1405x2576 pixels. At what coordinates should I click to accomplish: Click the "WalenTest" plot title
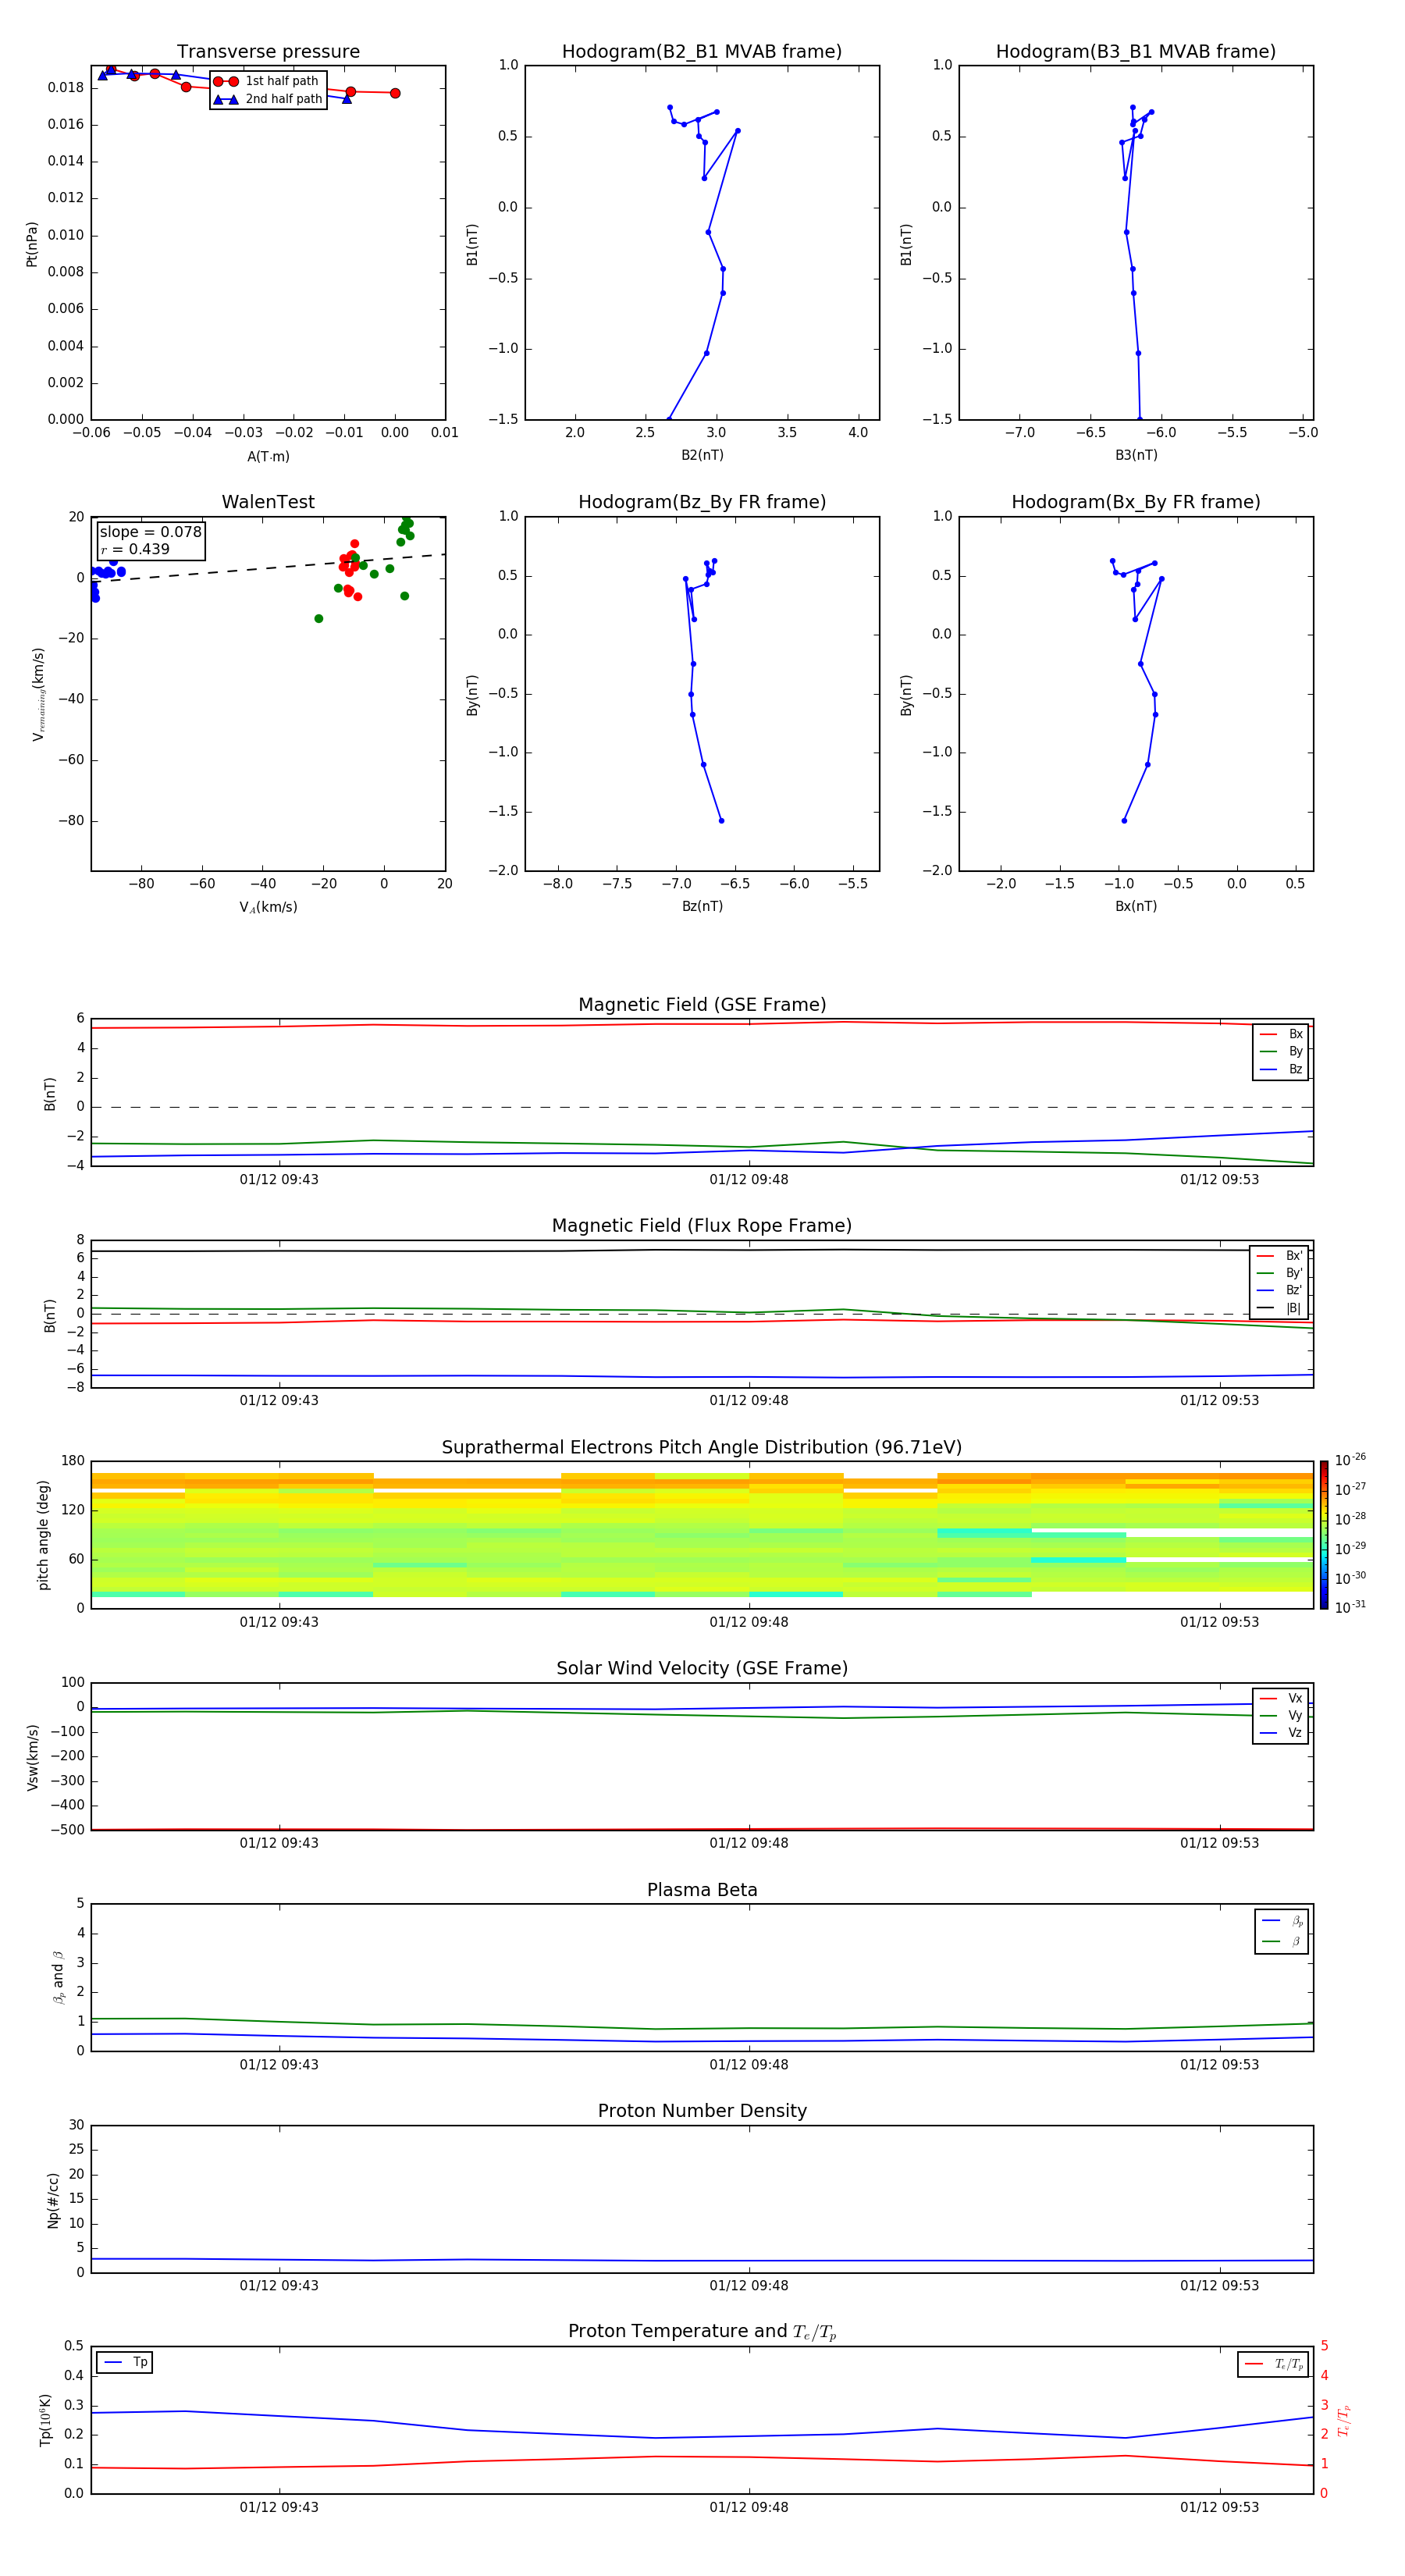coord(268,502)
